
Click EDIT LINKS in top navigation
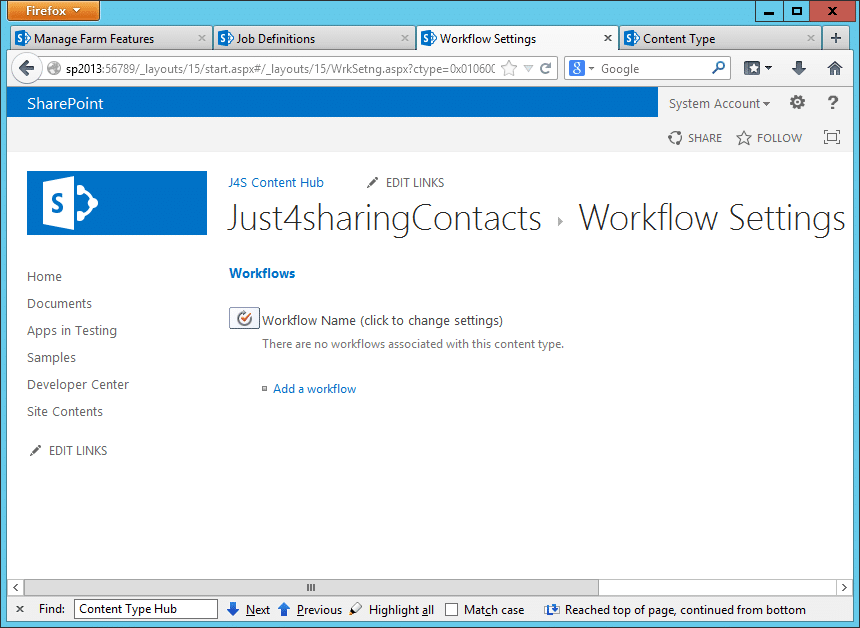pos(406,183)
